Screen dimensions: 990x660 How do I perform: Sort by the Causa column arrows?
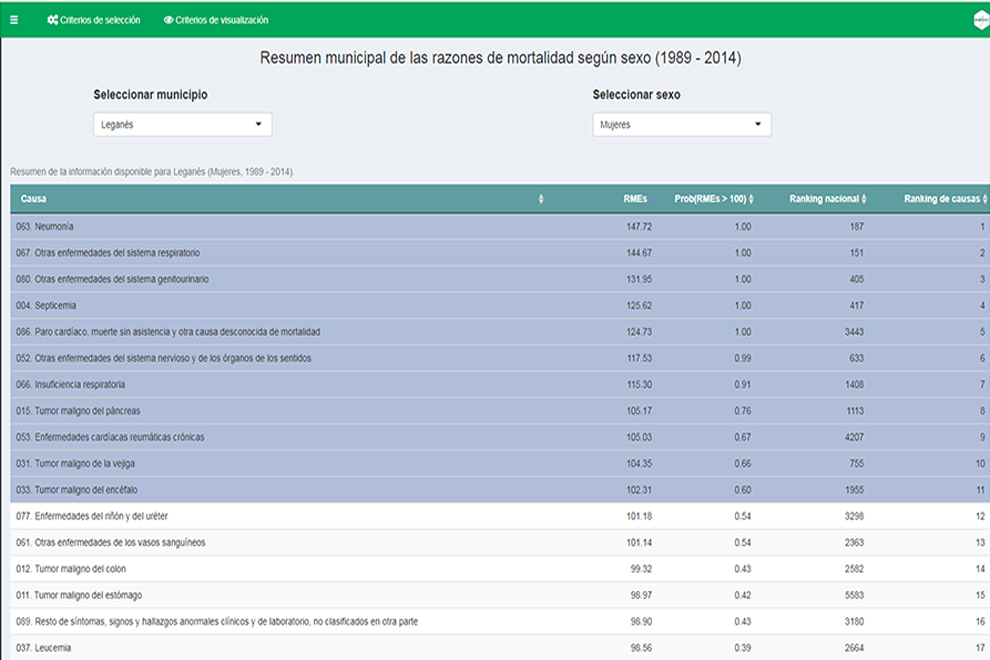[x=541, y=199]
